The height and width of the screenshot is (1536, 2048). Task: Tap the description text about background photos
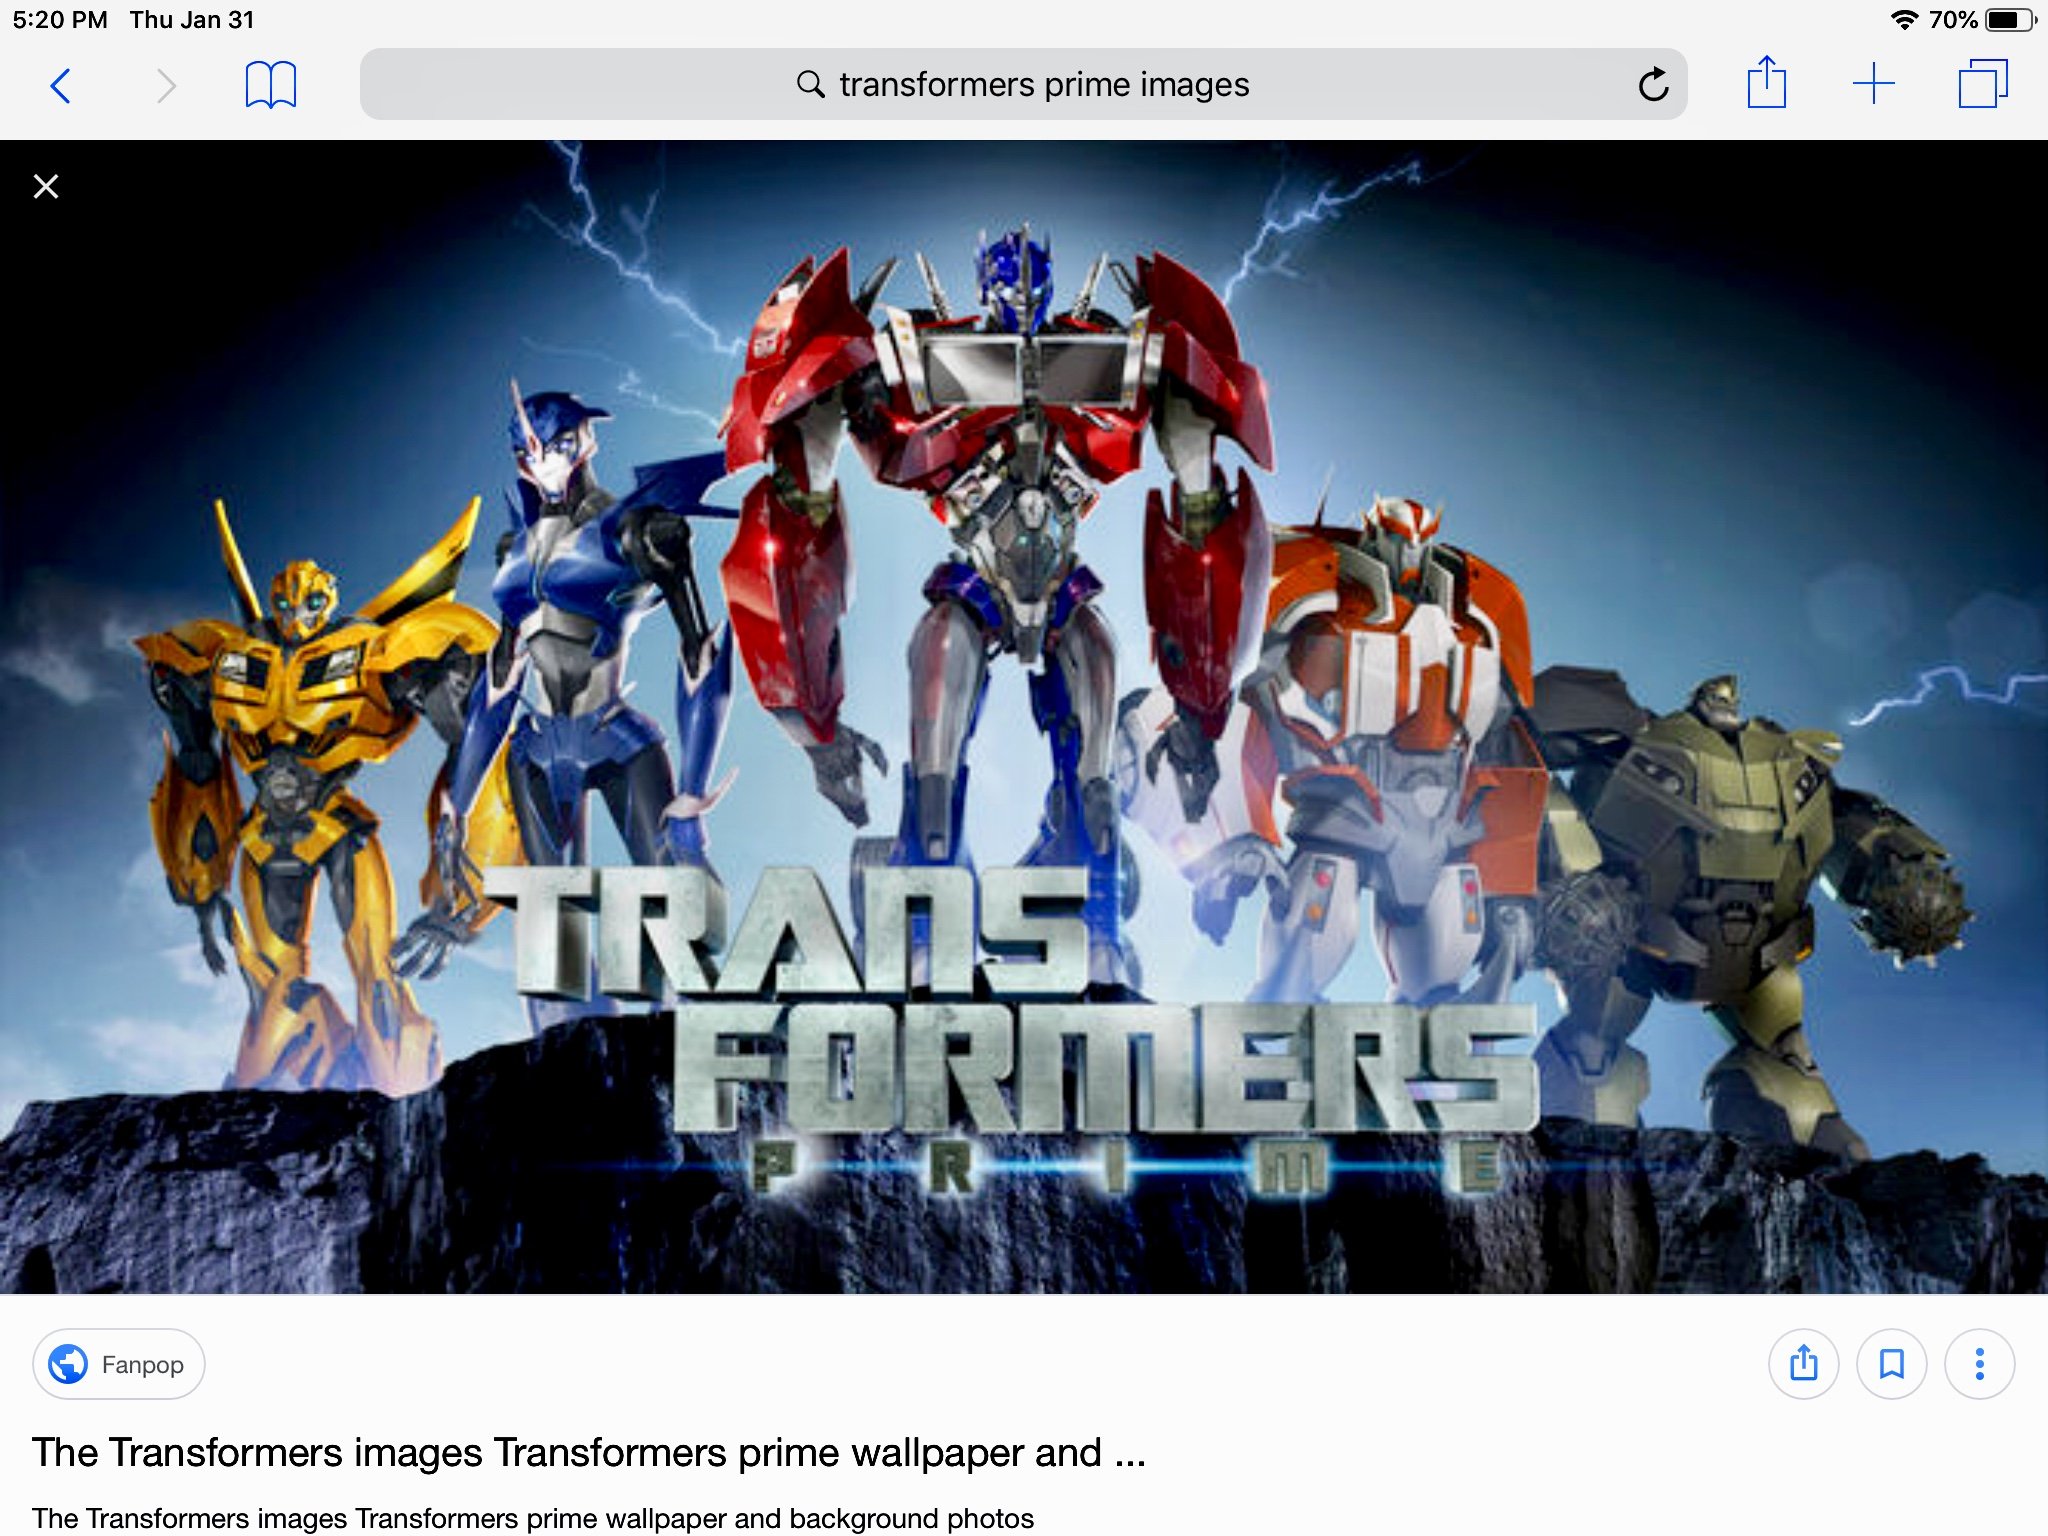click(x=532, y=1518)
